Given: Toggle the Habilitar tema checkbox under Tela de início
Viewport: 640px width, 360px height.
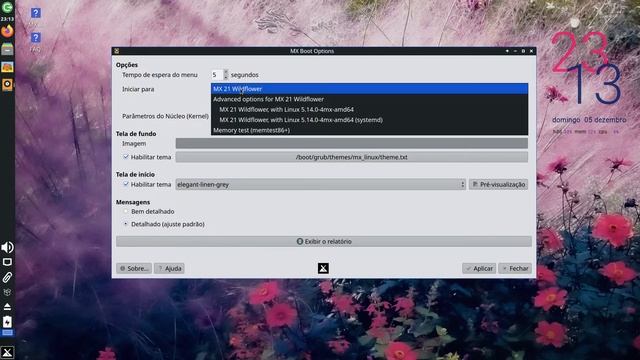Looking at the screenshot, I should tap(126, 184).
